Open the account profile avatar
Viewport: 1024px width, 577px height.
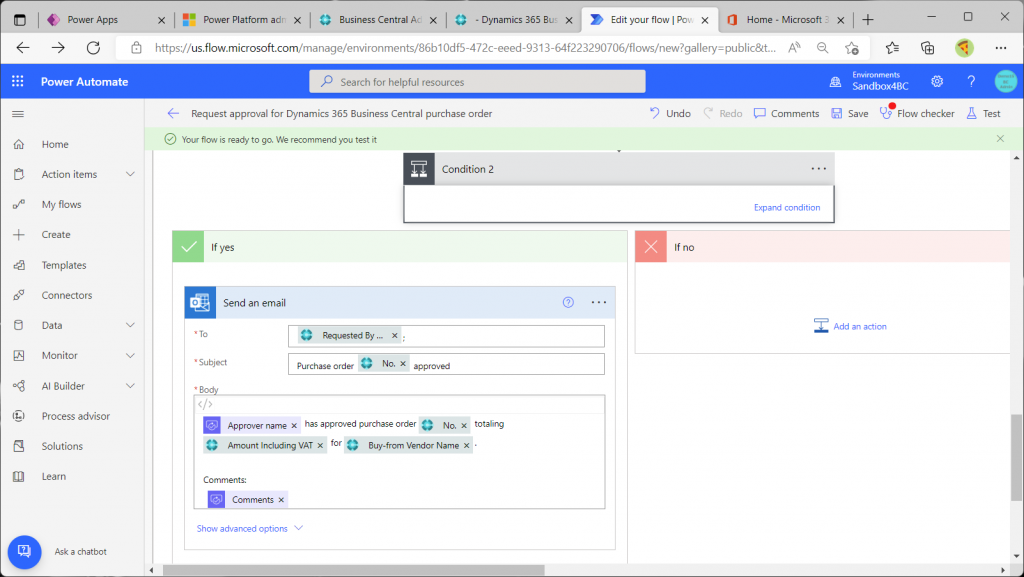(1006, 81)
